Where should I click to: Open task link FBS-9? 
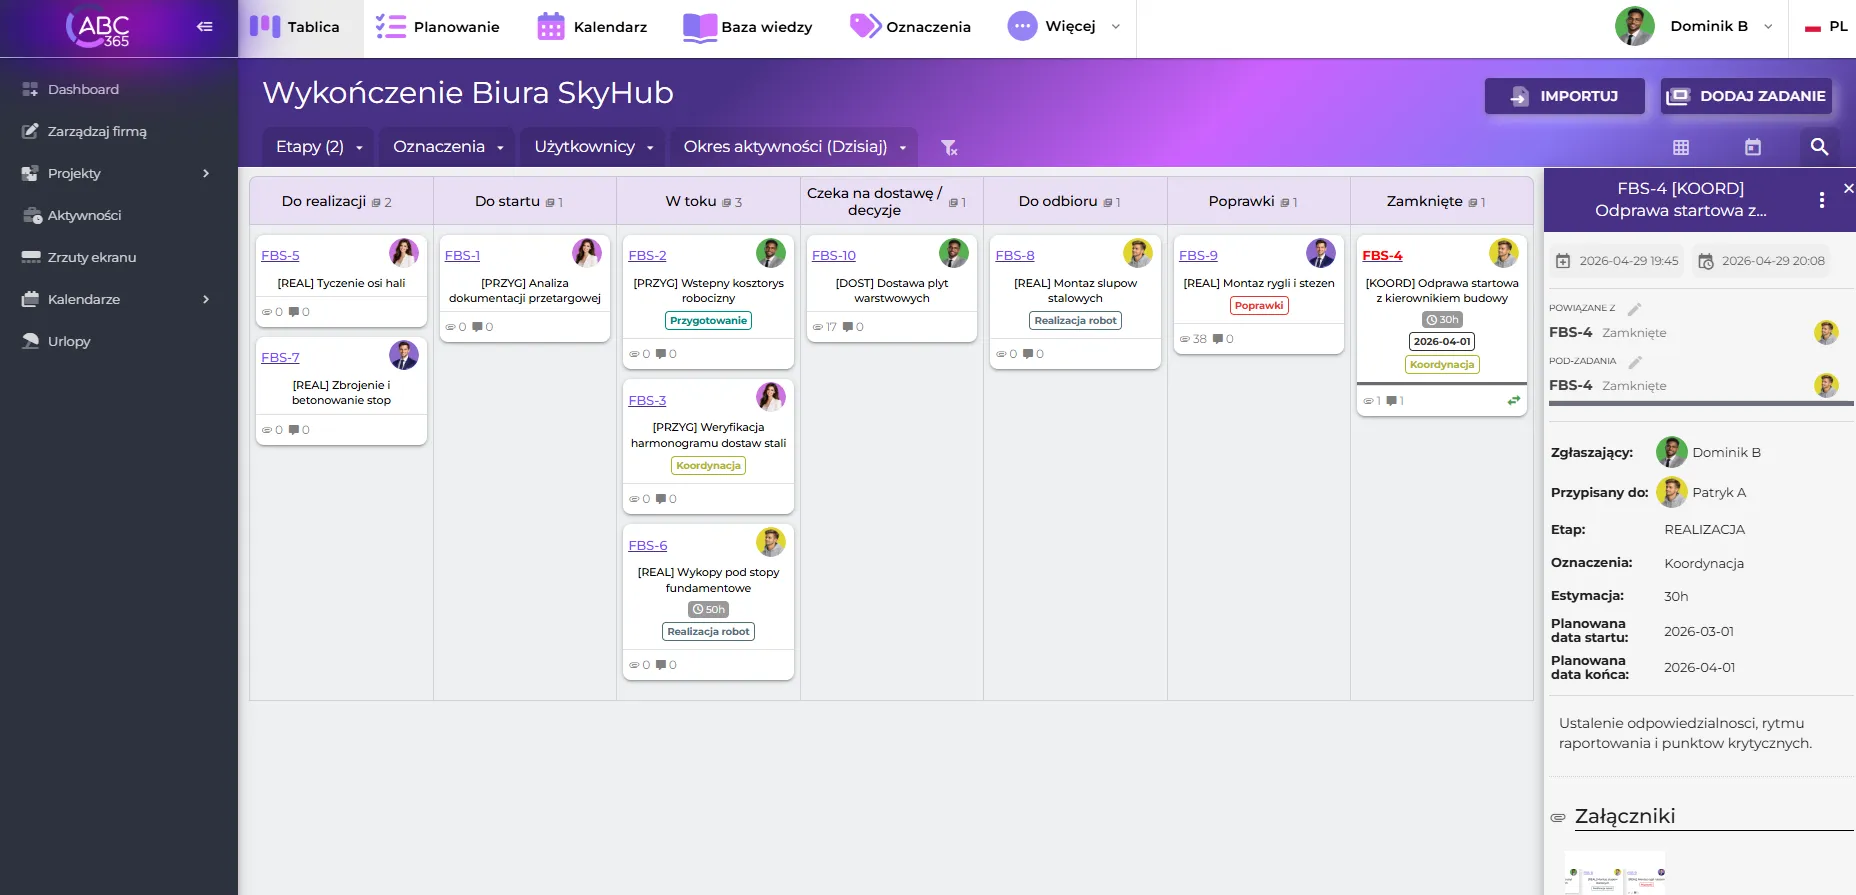click(1198, 256)
